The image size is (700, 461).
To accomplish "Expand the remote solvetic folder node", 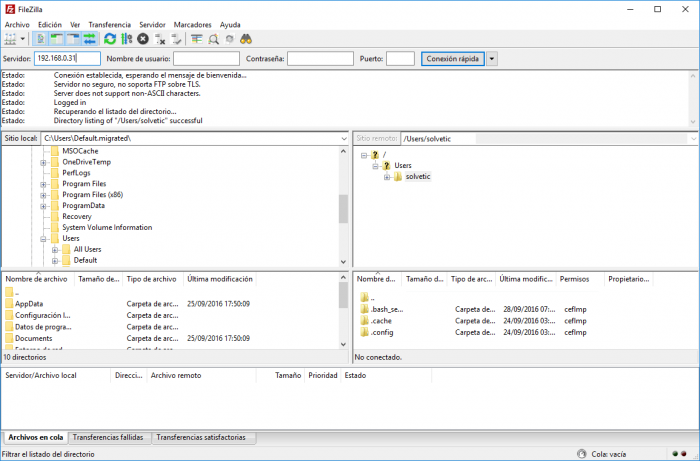I will tap(387, 177).
